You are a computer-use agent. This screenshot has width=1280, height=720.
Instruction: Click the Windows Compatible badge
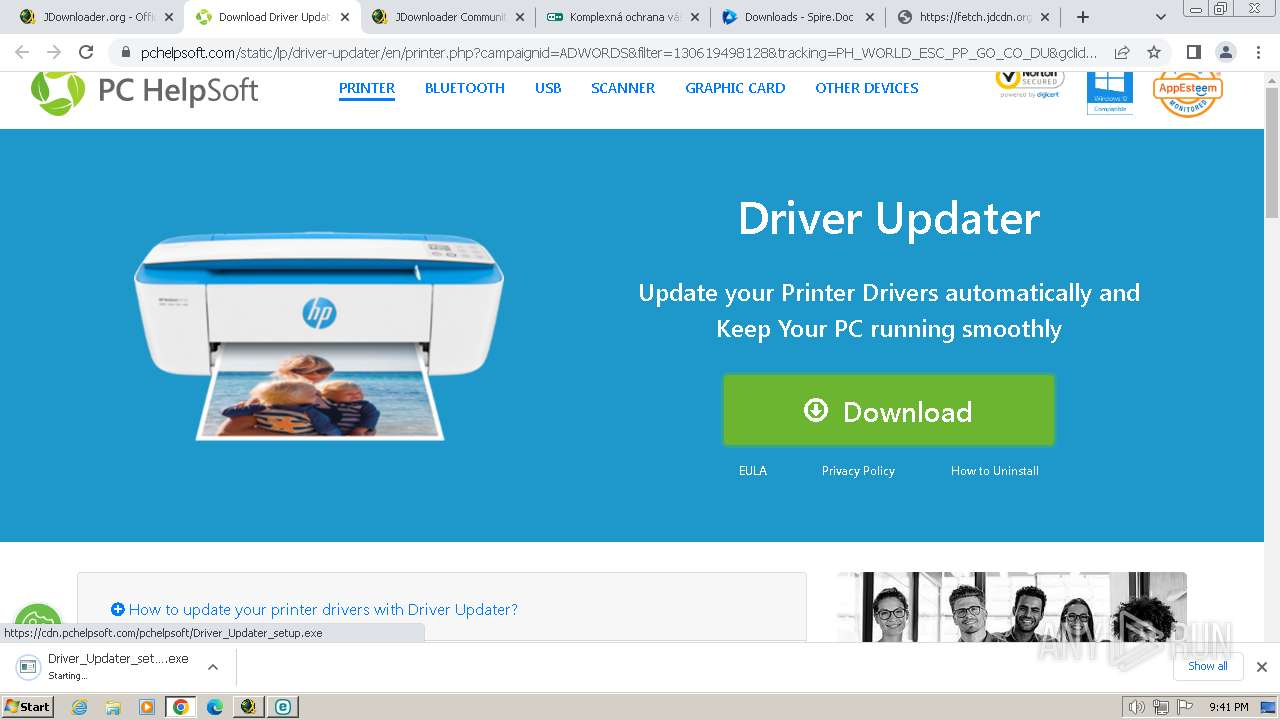[1110, 92]
